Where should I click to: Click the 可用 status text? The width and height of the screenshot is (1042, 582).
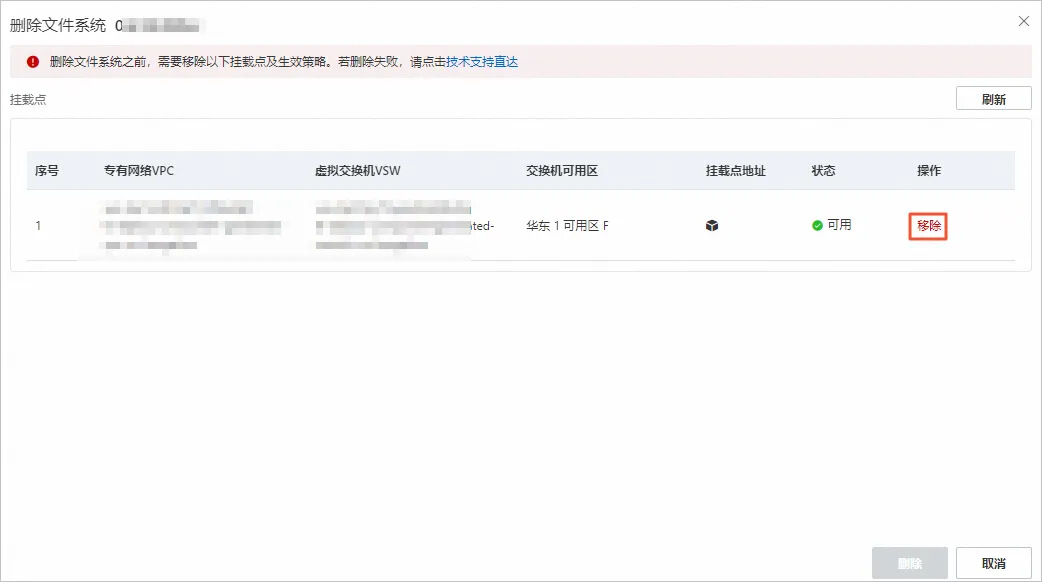839,225
